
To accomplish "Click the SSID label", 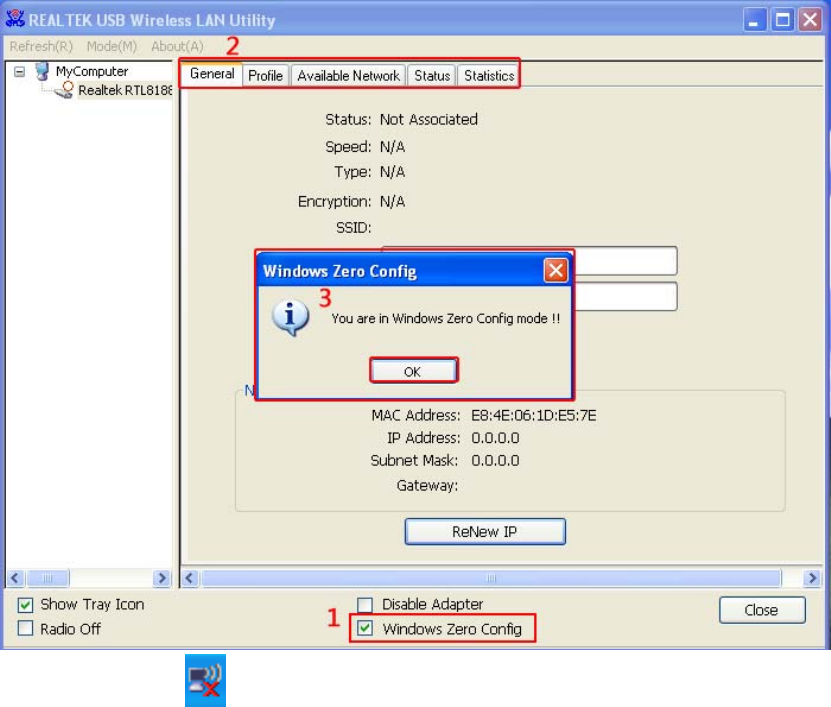I will 353,228.
